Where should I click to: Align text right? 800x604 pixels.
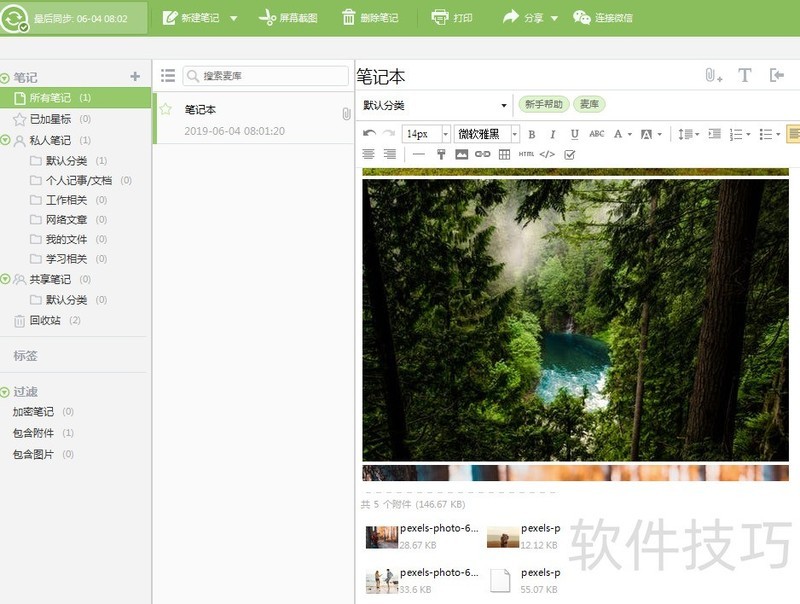pos(389,154)
